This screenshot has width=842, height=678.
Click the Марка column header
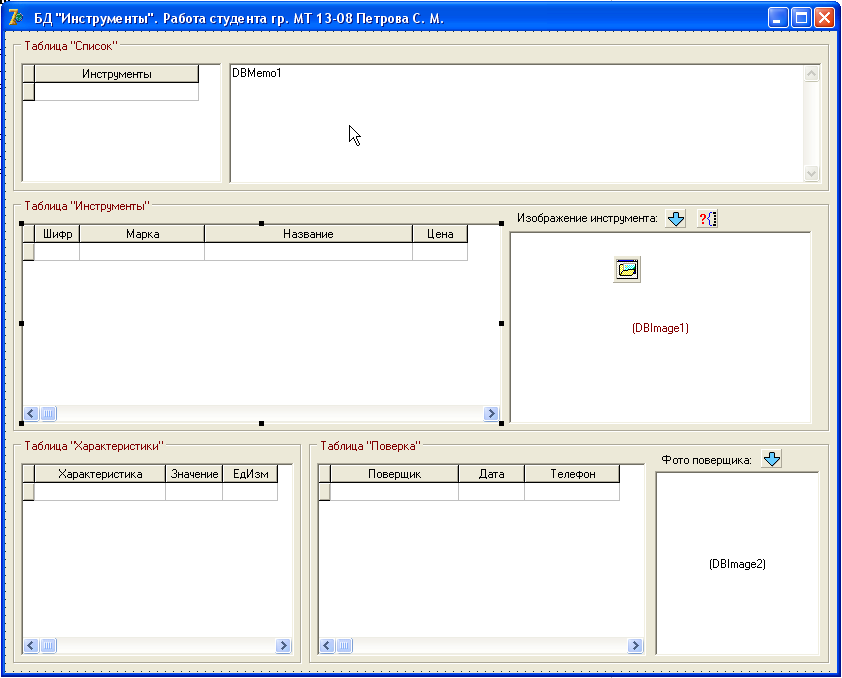pos(142,234)
